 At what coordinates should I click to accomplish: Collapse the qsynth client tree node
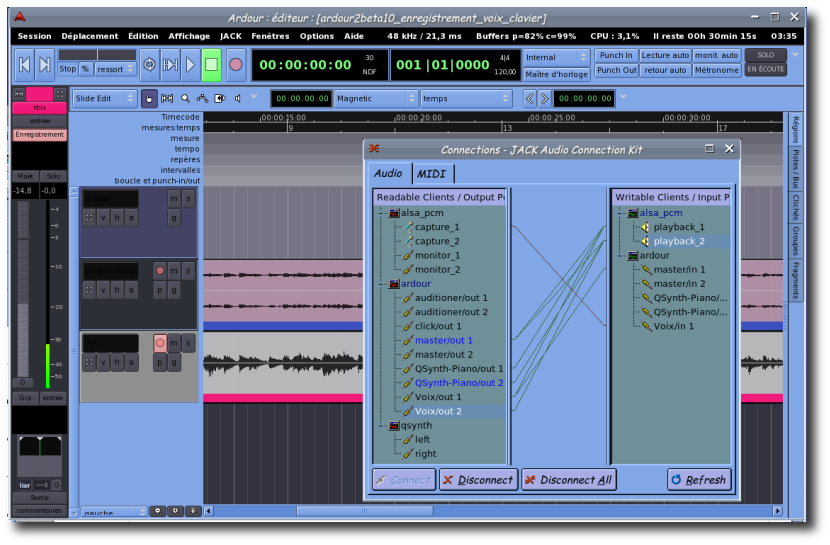tap(381, 425)
